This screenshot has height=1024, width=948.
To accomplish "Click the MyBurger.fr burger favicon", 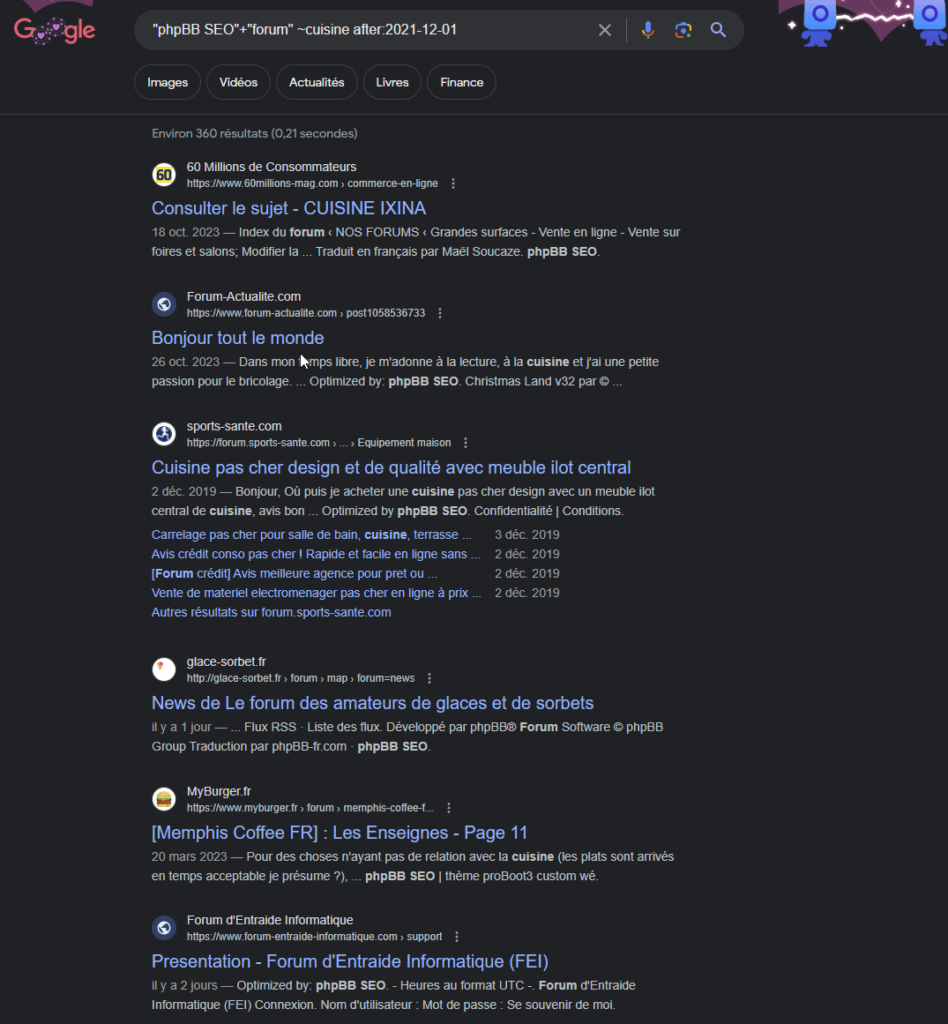I will (164, 799).
